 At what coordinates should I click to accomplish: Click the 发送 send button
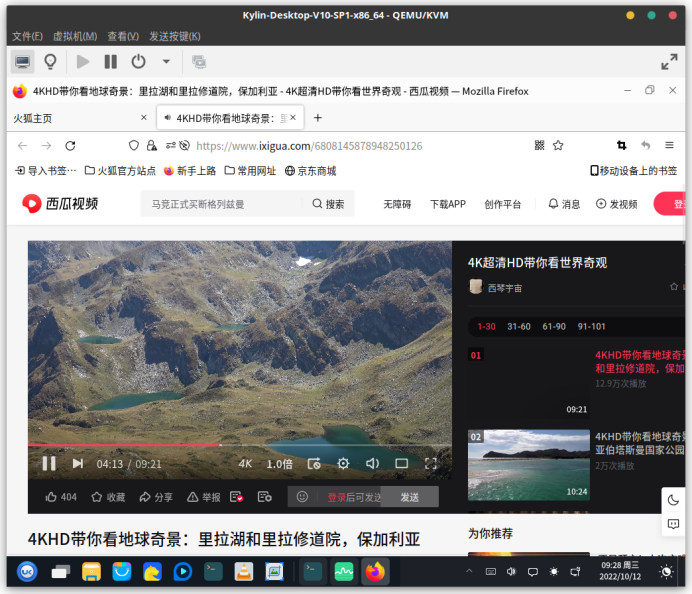tap(410, 497)
